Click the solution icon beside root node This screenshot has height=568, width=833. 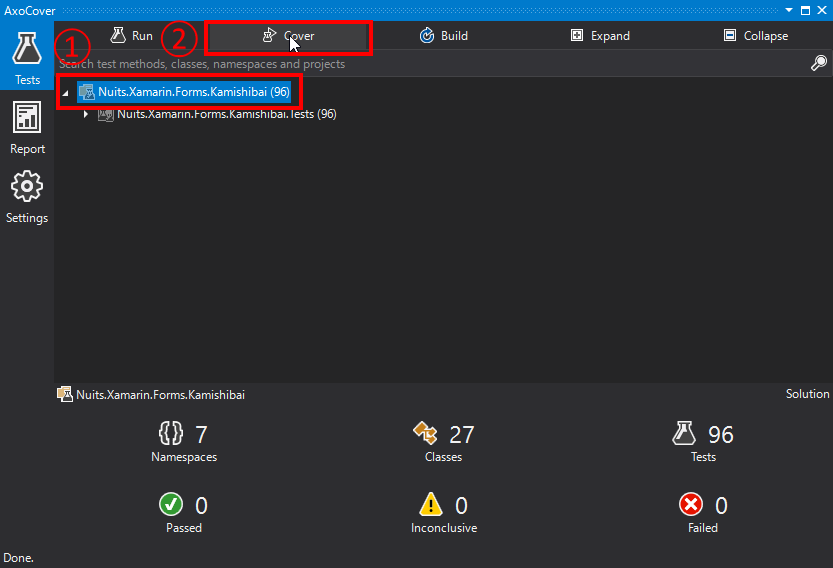[87, 92]
